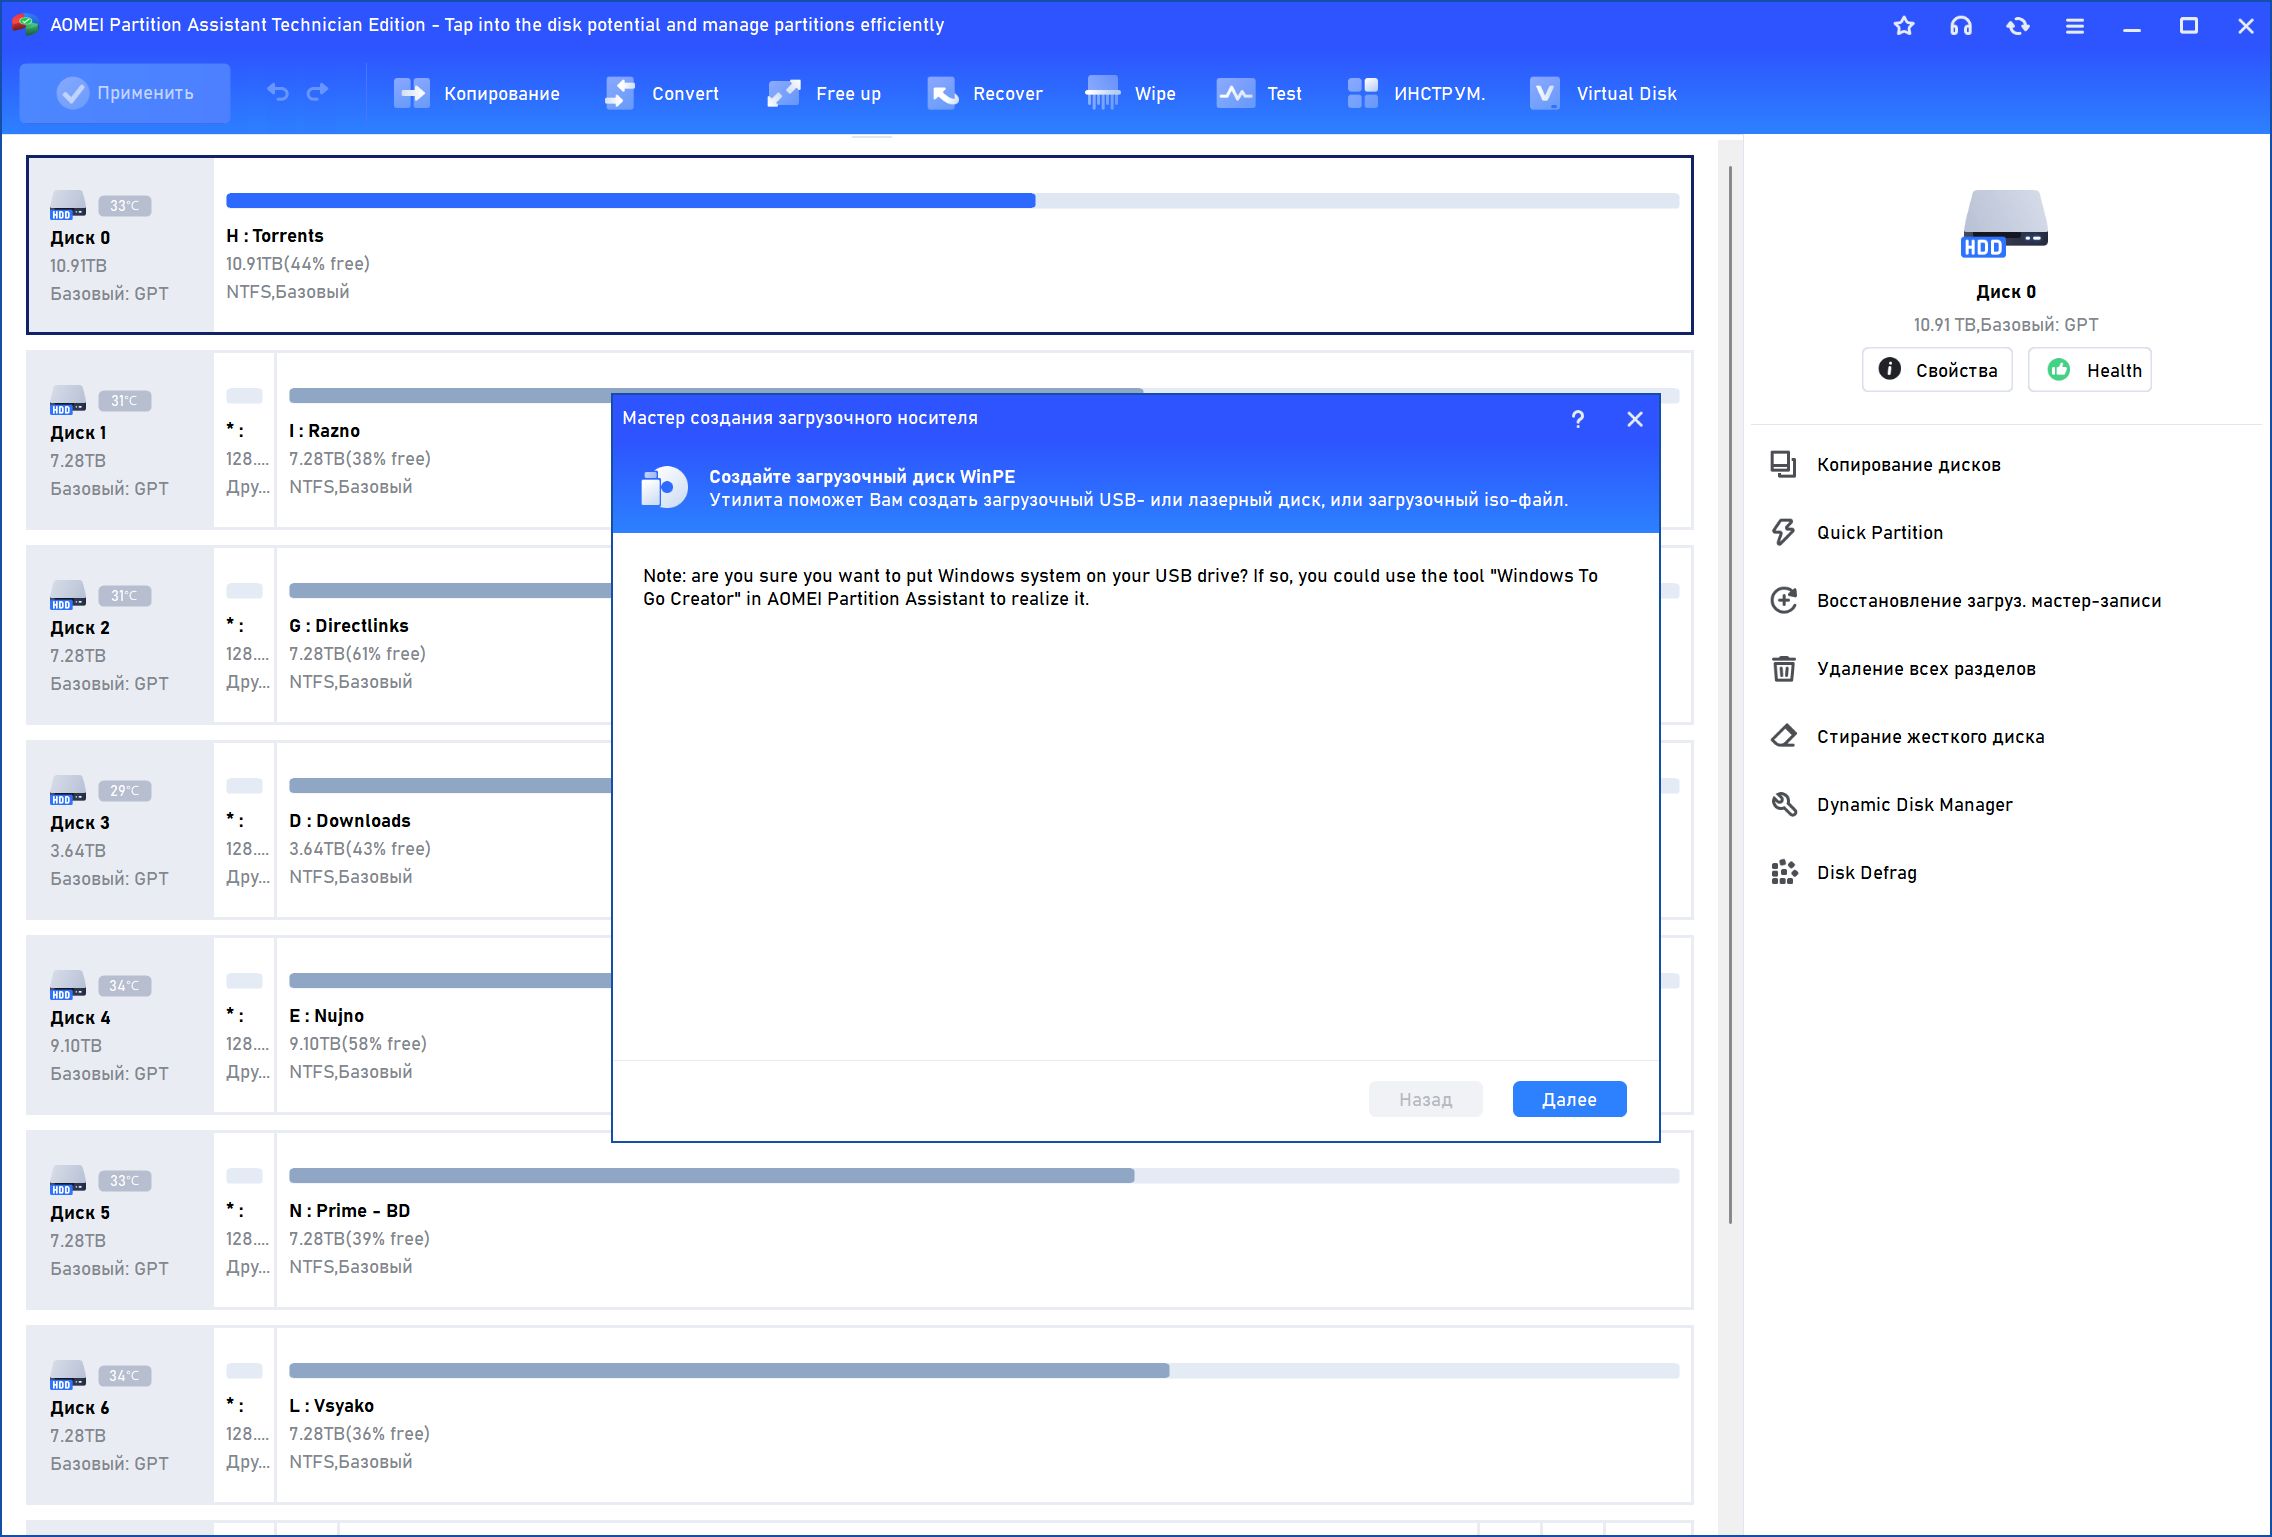The height and width of the screenshot is (1537, 2272).
Task: Select the N: Prime - BD partition
Action: [349, 1211]
